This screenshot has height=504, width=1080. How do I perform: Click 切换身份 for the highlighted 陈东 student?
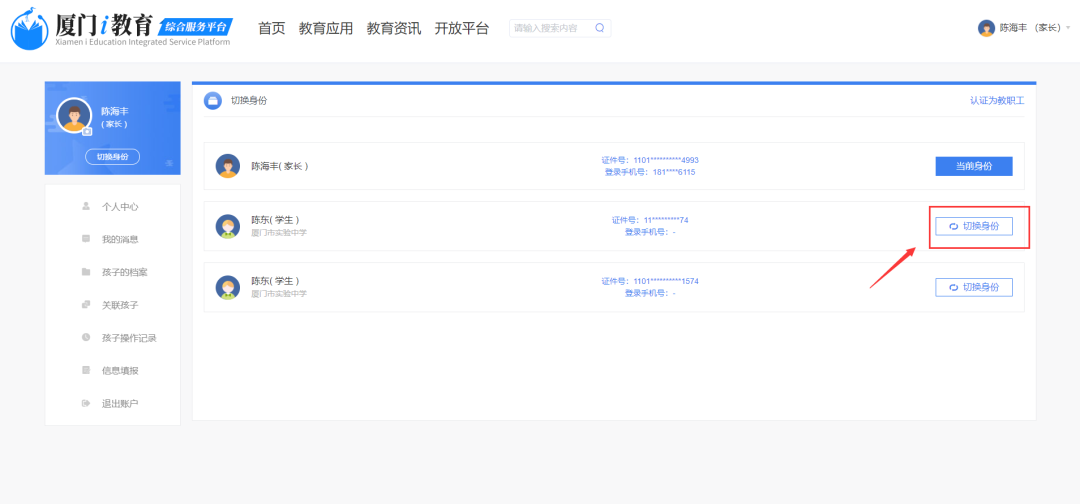[973, 226]
